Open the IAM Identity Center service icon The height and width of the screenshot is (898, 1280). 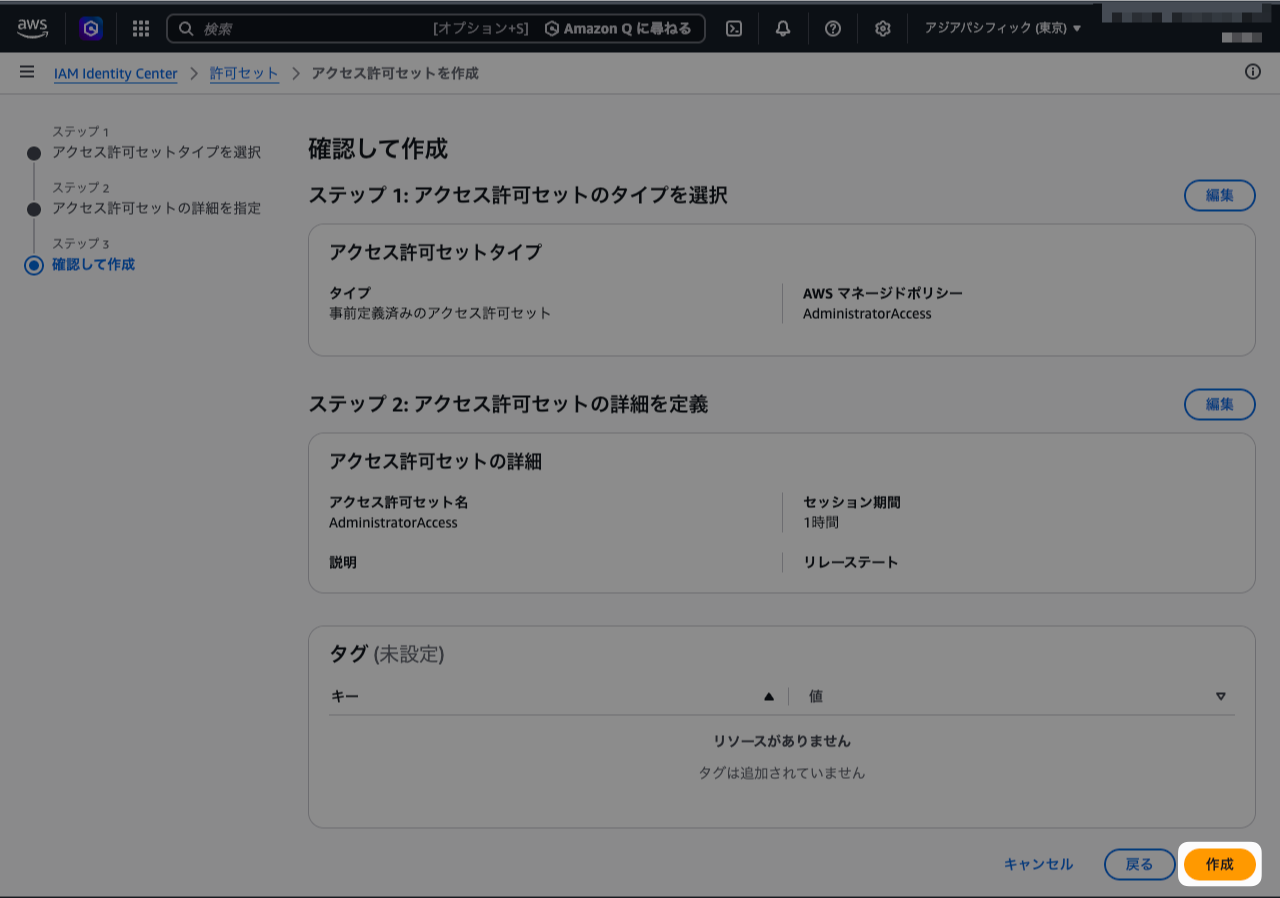(x=91, y=28)
